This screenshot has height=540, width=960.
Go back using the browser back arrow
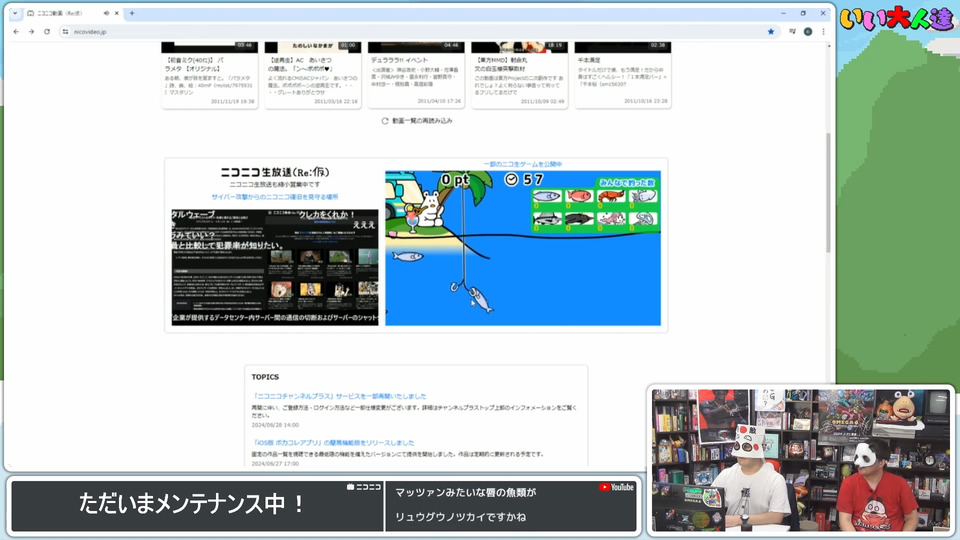click(16, 31)
